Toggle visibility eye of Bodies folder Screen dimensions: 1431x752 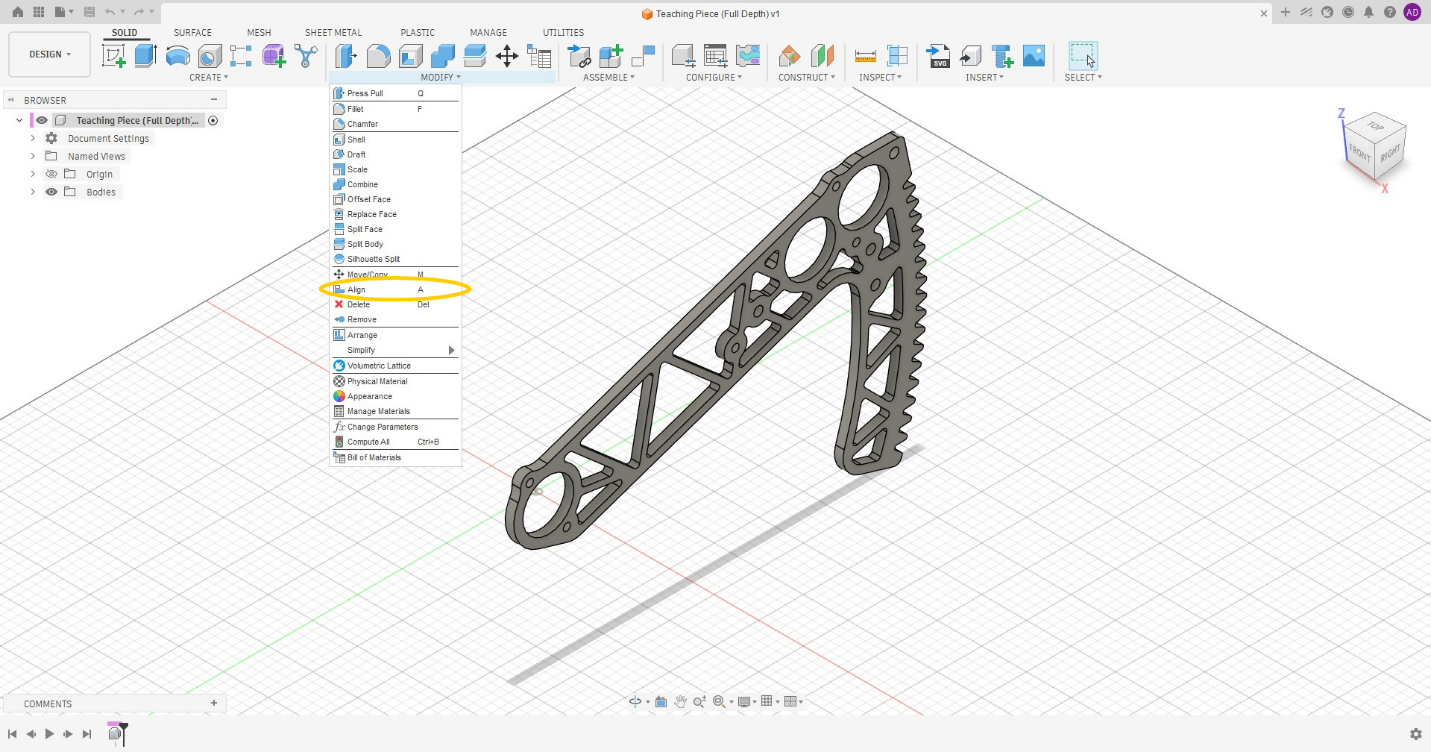tap(52, 192)
